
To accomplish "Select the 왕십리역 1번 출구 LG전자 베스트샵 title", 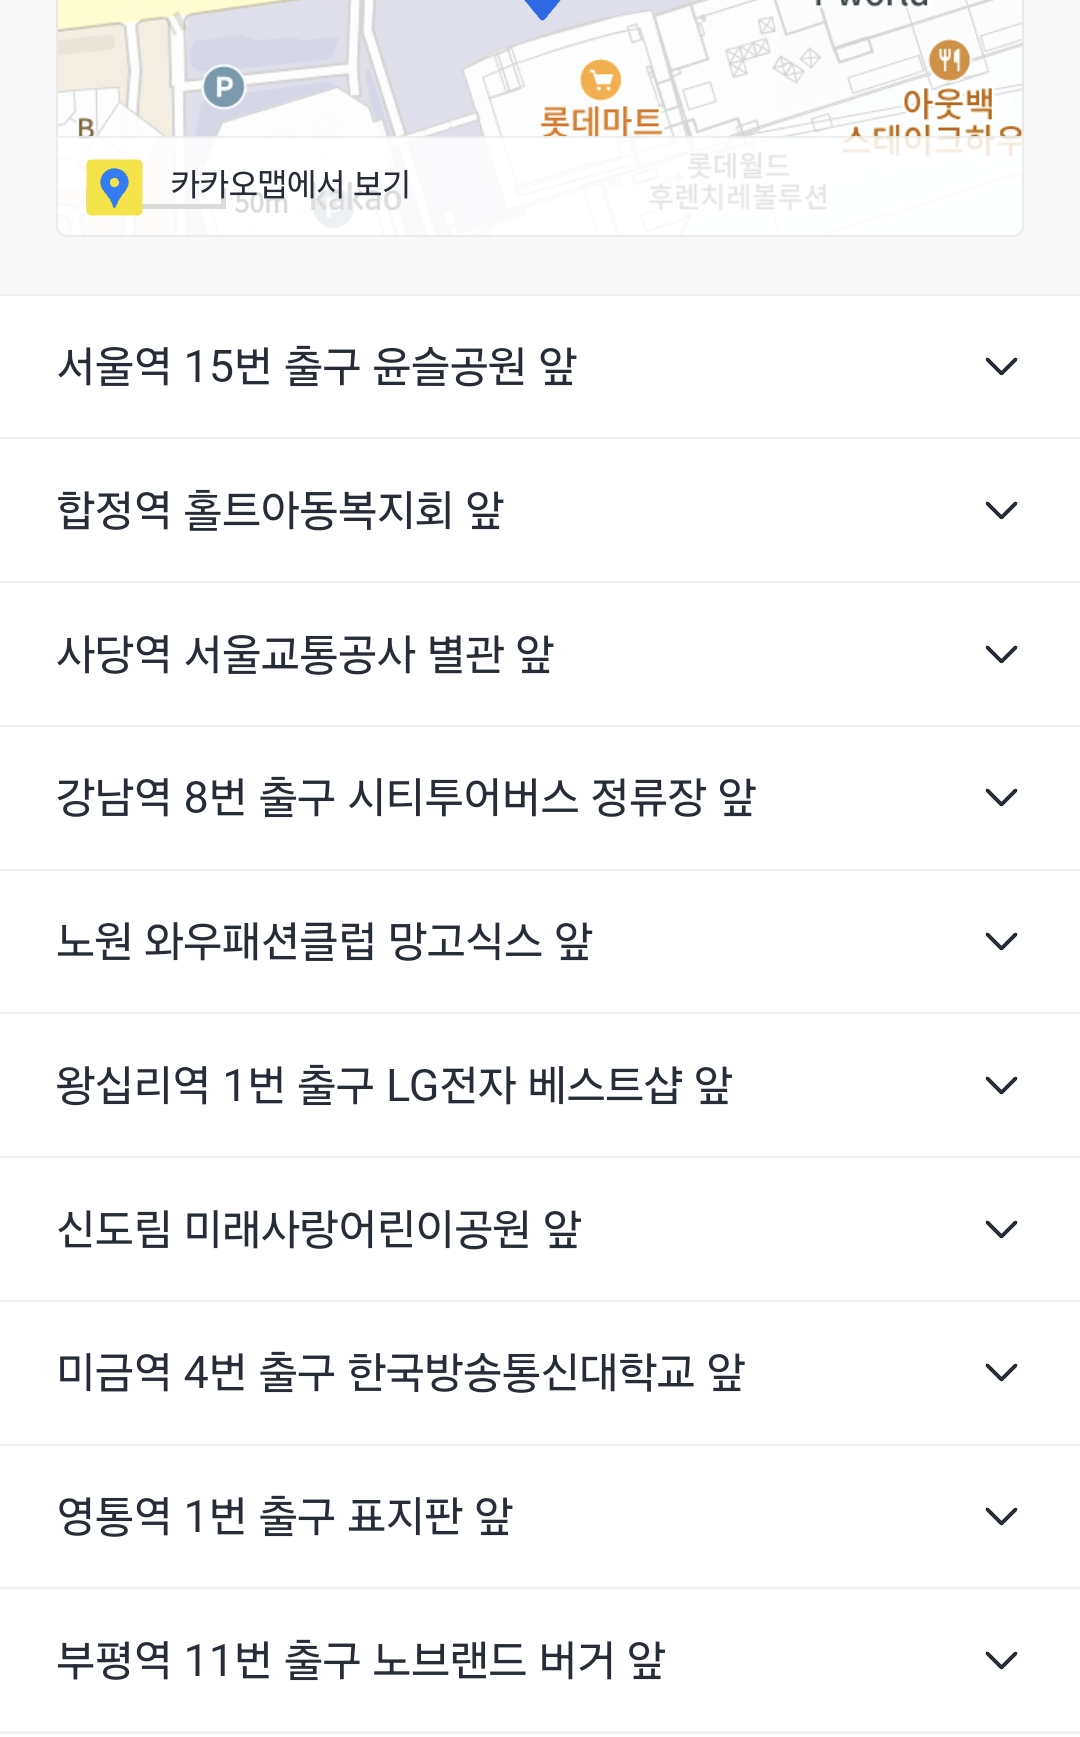I will (394, 1086).
